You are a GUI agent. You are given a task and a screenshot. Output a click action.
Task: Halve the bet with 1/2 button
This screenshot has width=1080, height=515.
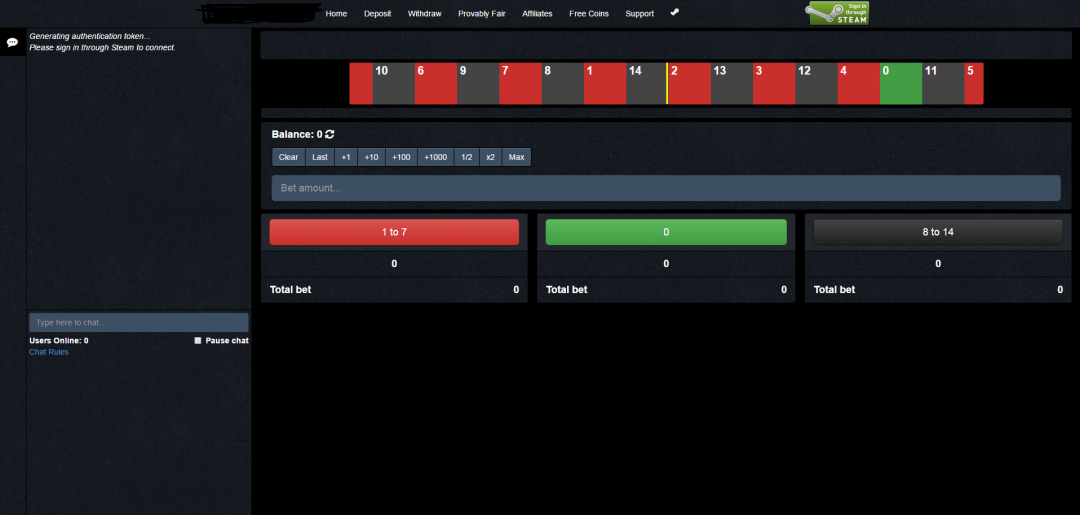tap(467, 157)
